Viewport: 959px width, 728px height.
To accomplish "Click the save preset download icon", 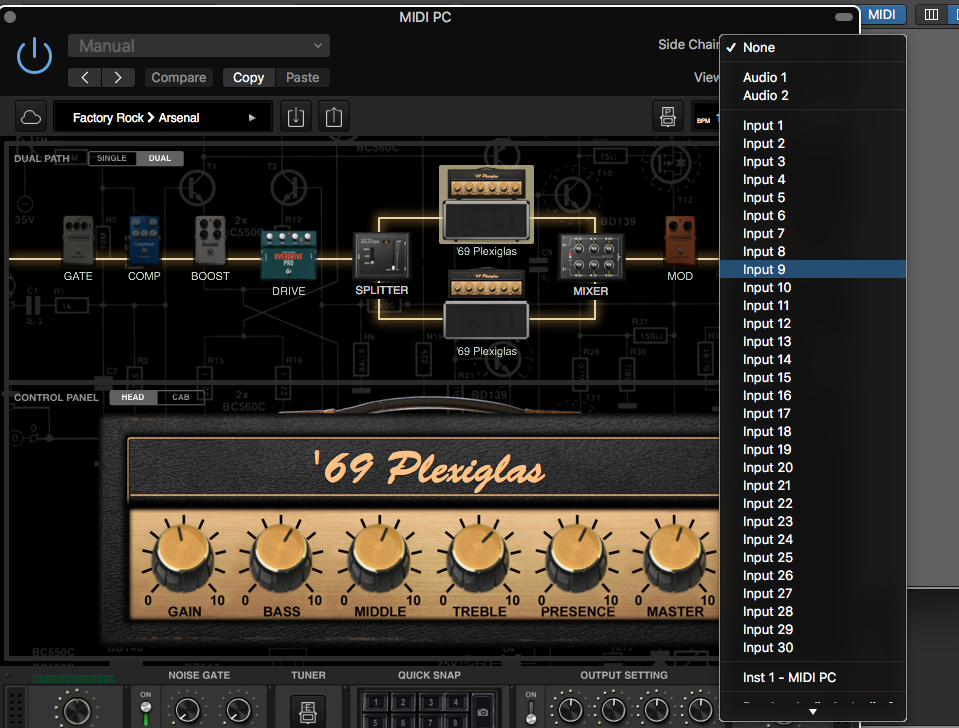I will pos(296,117).
